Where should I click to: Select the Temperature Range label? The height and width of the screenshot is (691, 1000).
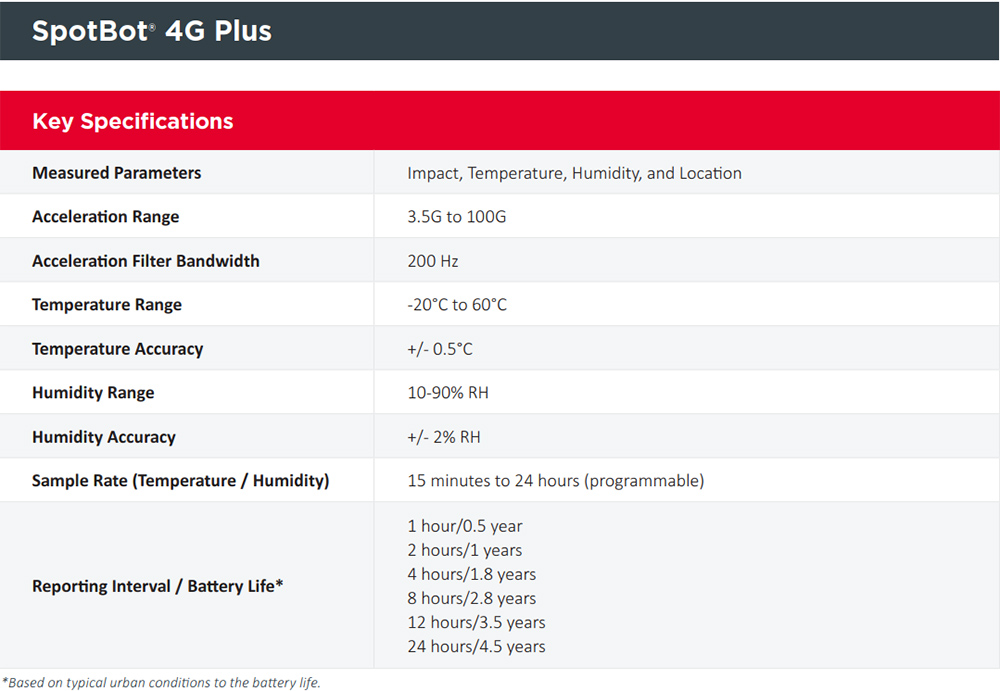(106, 305)
